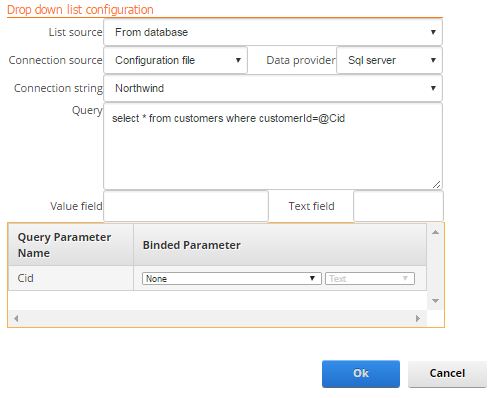This screenshot has width=494, height=398.
Task: Click the grid scroll left arrow
Action: [x=16, y=318]
